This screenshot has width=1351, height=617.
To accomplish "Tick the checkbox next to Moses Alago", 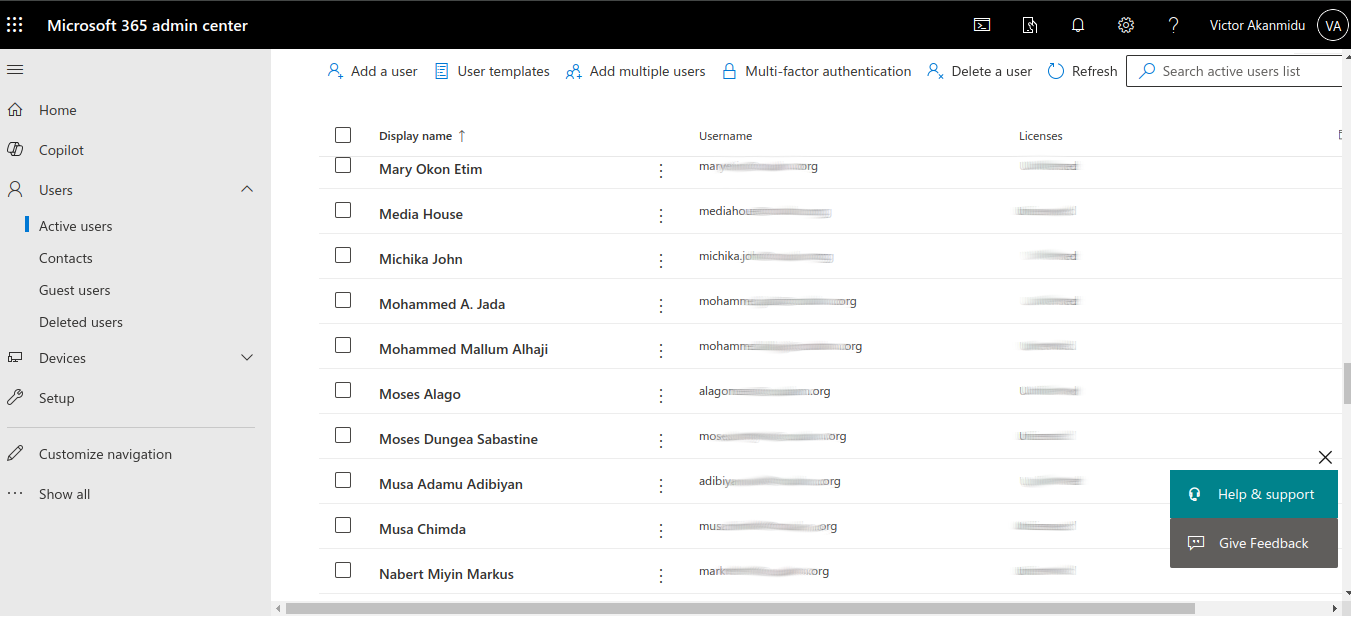I will [x=343, y=390].
